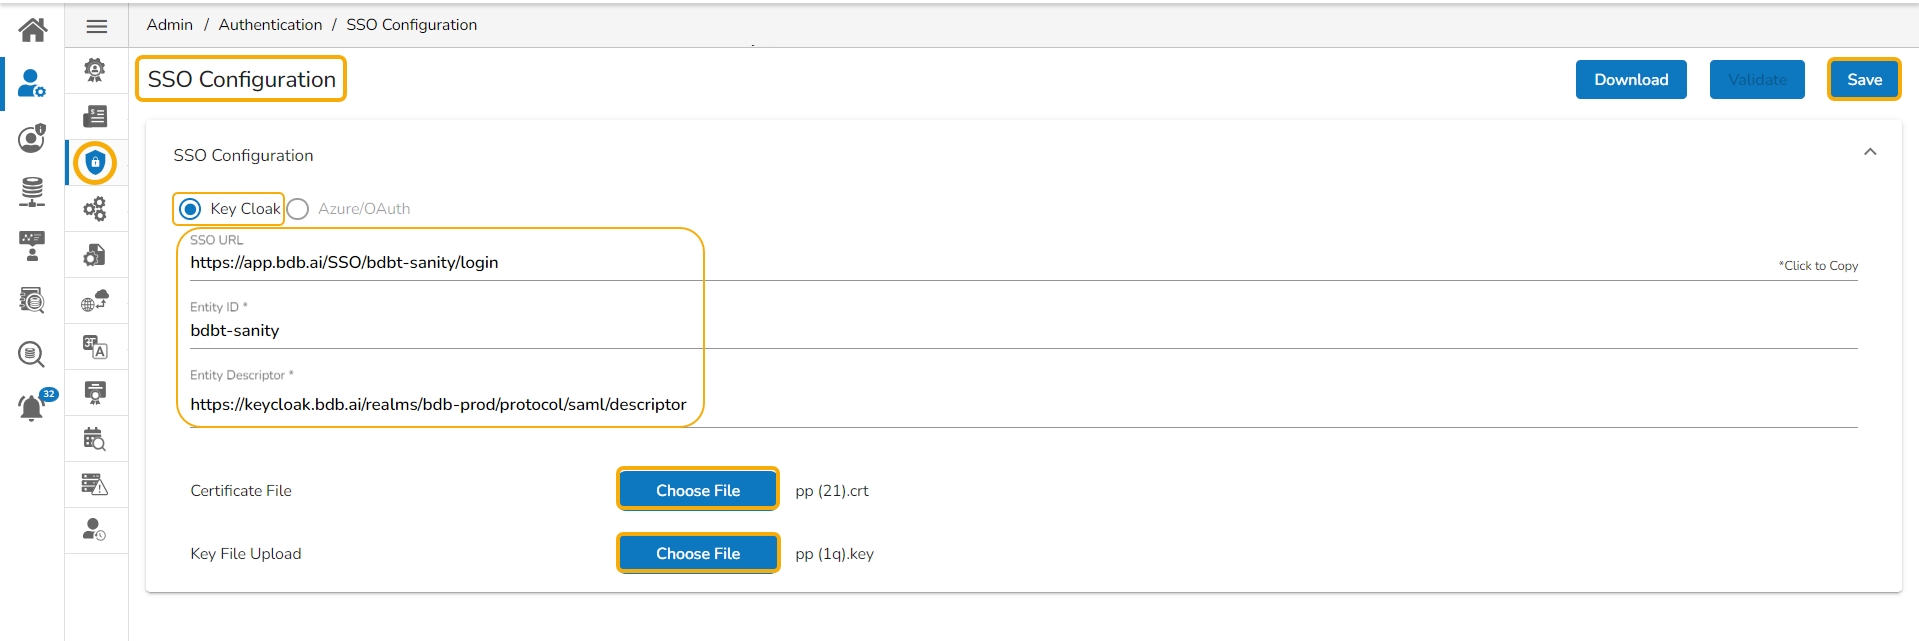Viewport: 1919px width, 641px height.
Task: Choose File for the Certificate File
Action: pyautogui.click(x=698, y=490)
